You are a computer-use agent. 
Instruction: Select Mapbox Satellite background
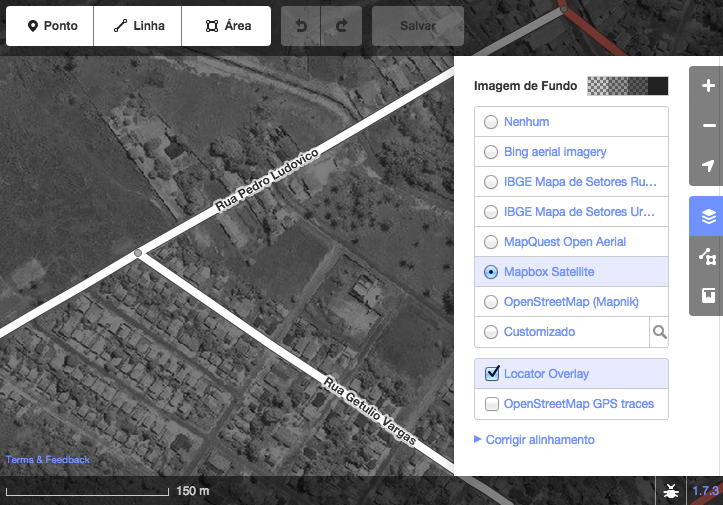pos(571,272)
